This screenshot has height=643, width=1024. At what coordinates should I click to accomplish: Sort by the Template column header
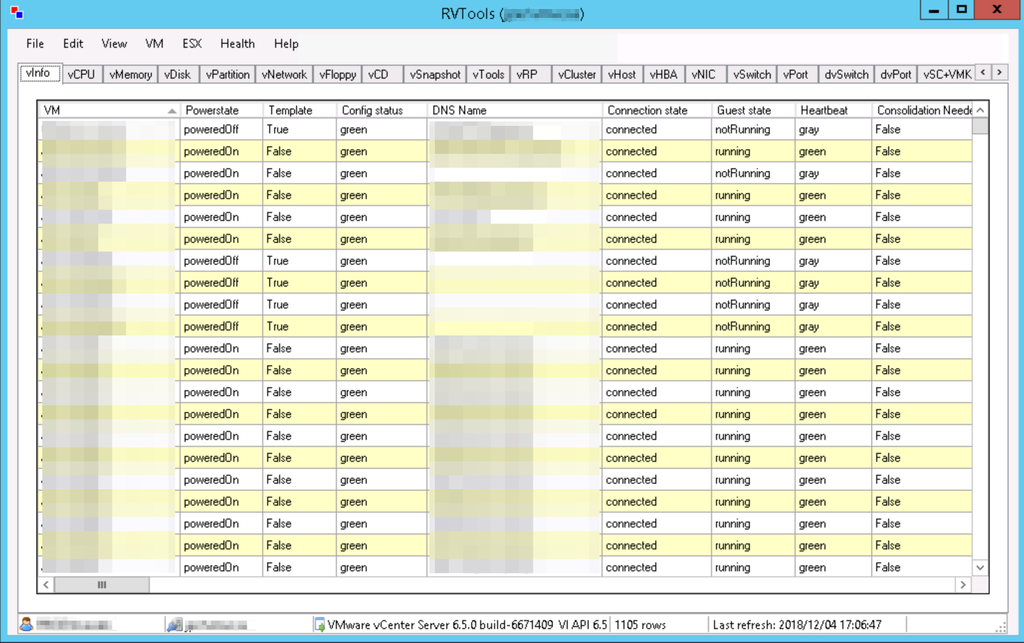pyautogui.click(x=300, y=110)
